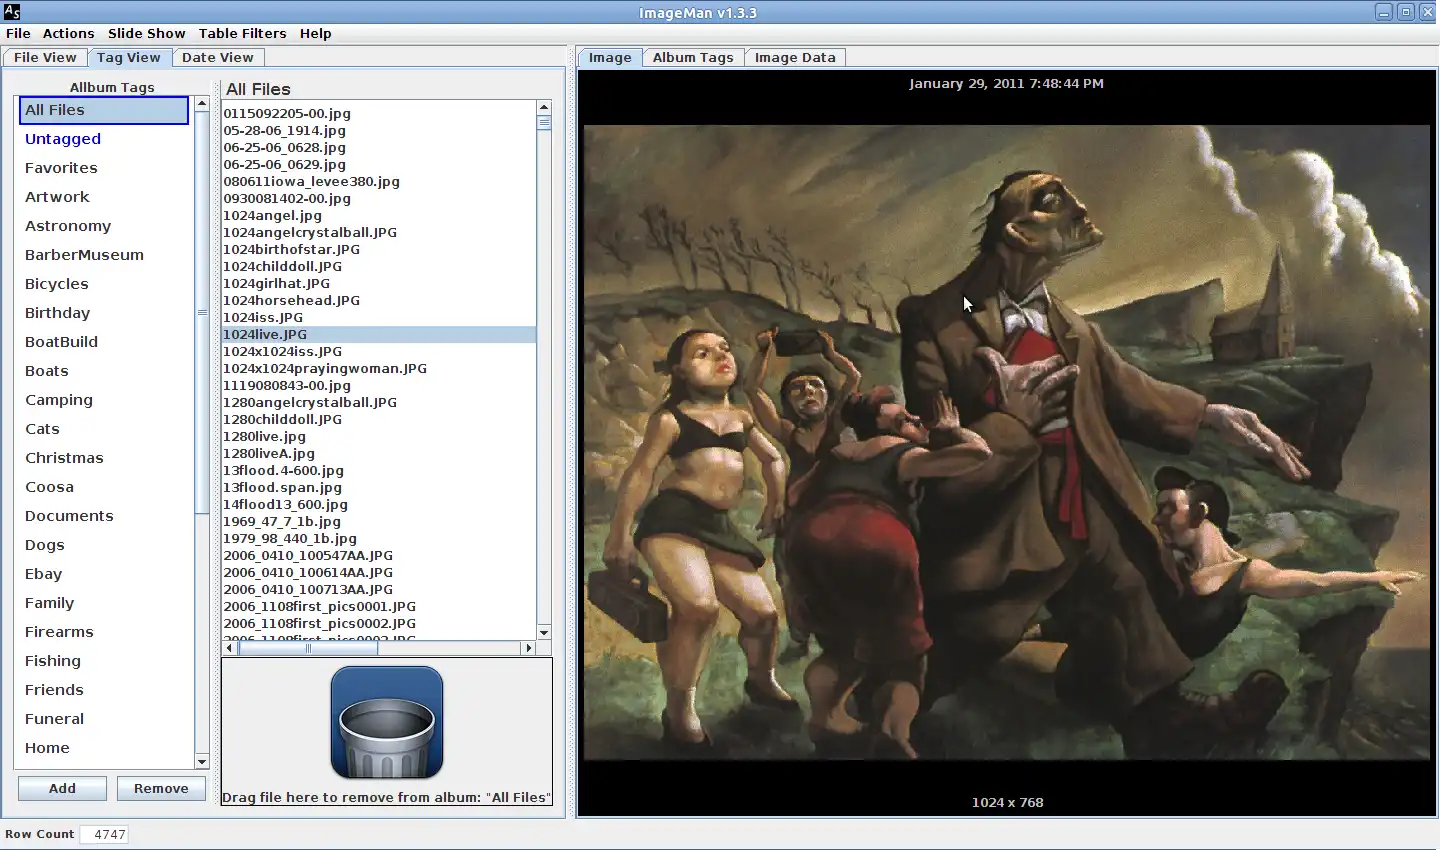Click the file list horizontal scroll right arrow

pyautogui.click(x=529, y=648)
